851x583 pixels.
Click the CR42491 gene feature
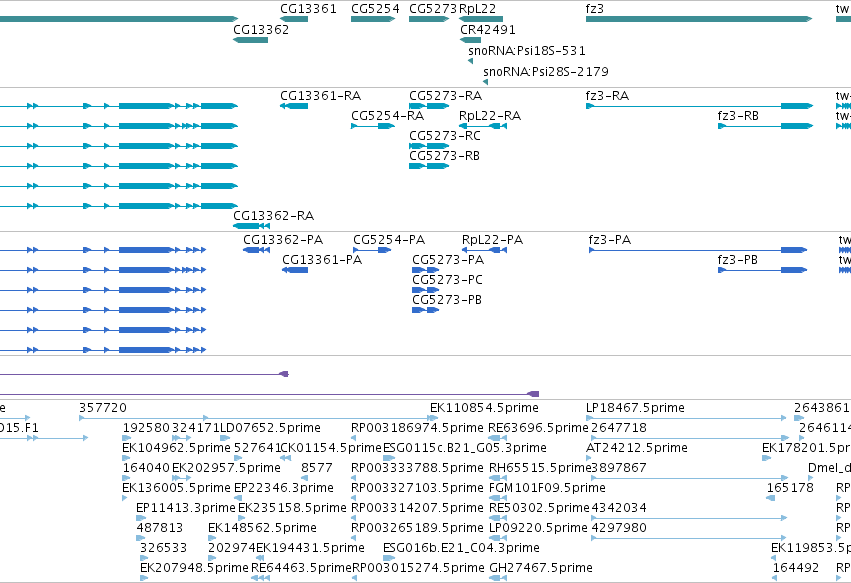[471, 40]
